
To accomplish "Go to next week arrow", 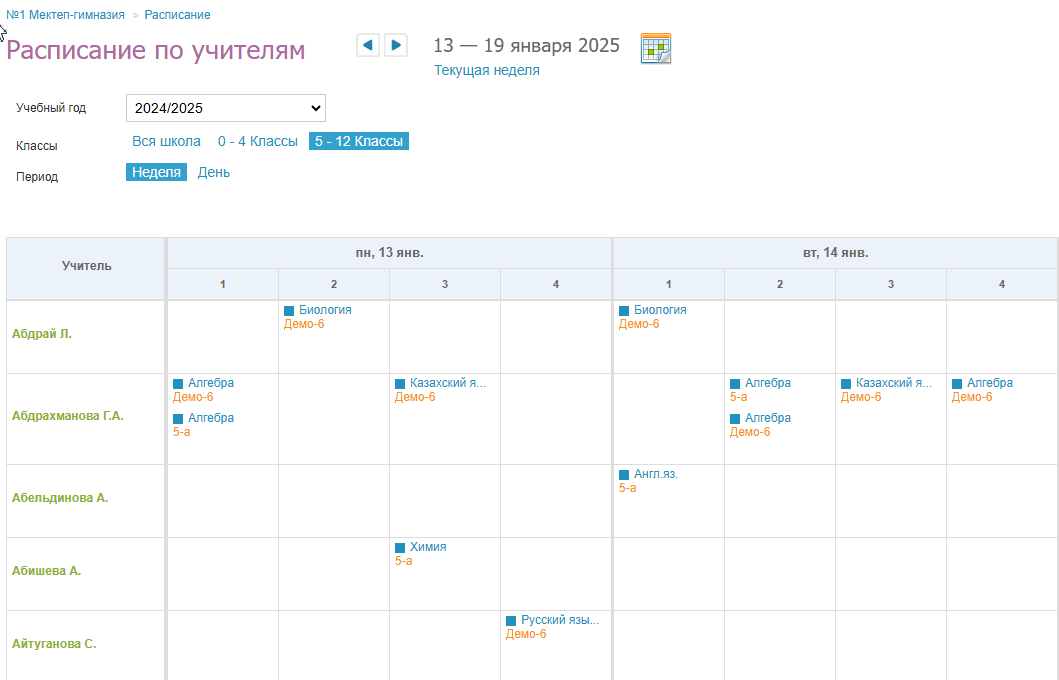I will (396, 45).
